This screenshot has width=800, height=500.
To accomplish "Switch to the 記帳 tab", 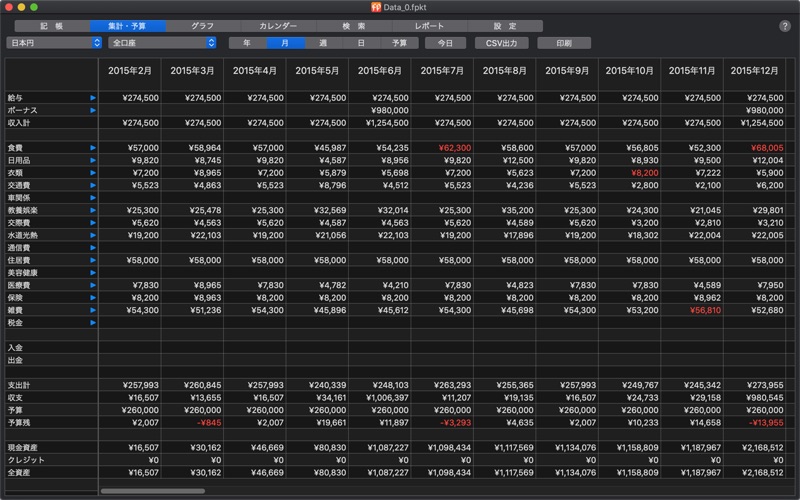I will (x=52, y=26).
